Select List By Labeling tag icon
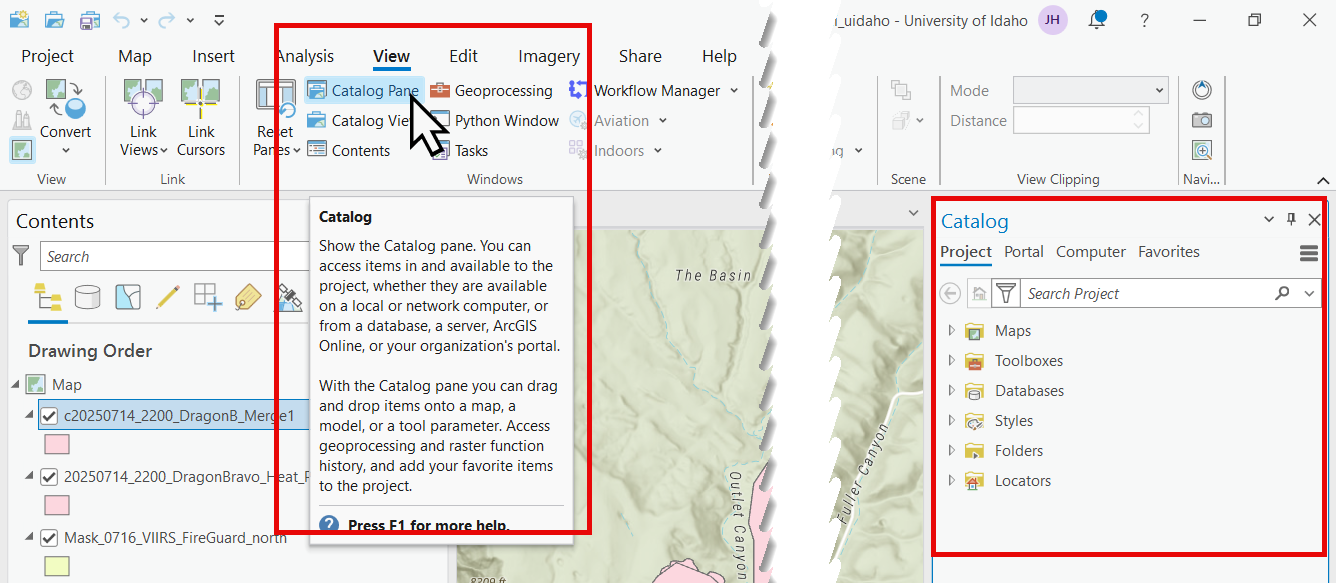This screenshot has width=1336, height=583. 247,296
